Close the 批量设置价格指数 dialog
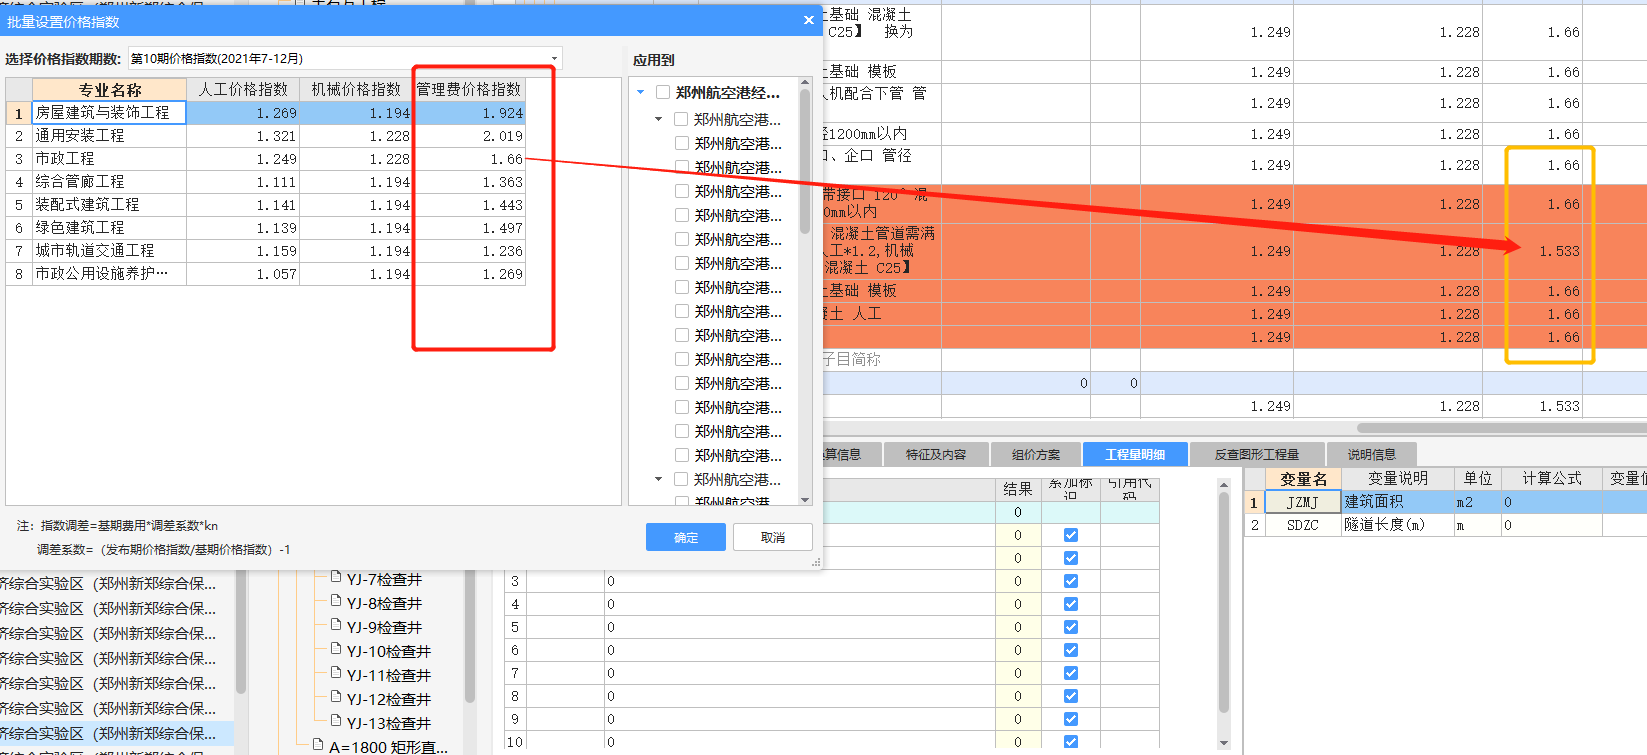This screenshot has height=755, width=1647. [808, 20]
